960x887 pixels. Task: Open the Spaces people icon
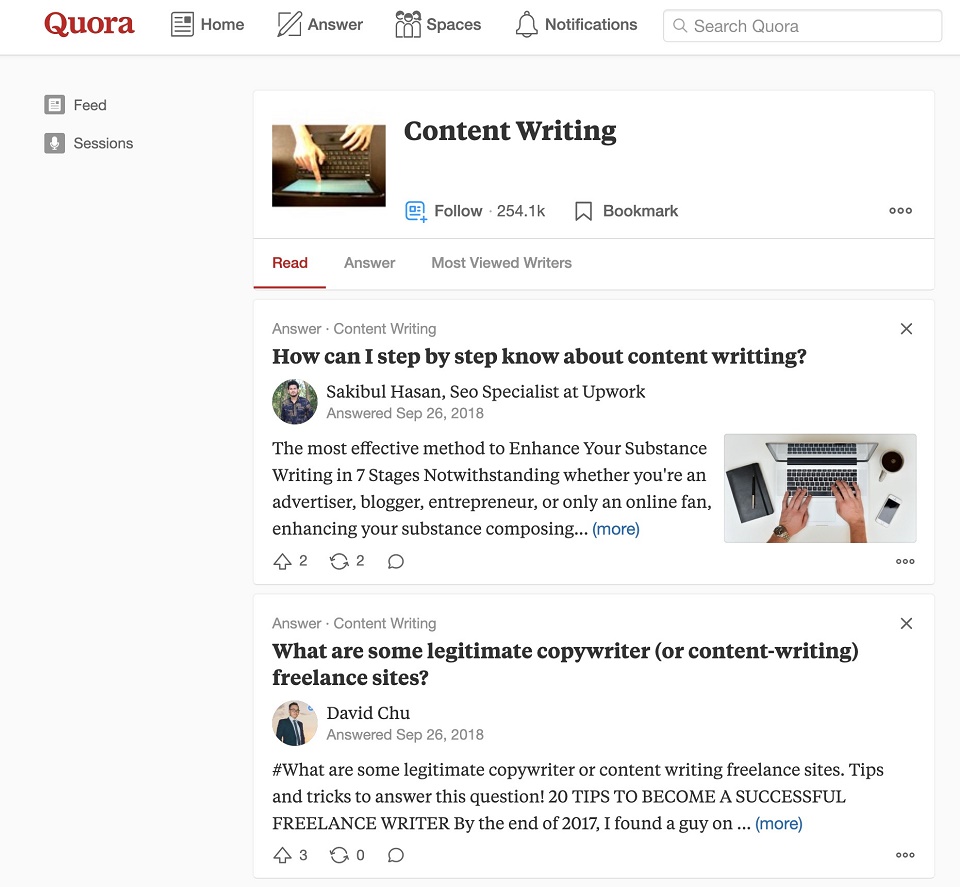click(408, 24)
